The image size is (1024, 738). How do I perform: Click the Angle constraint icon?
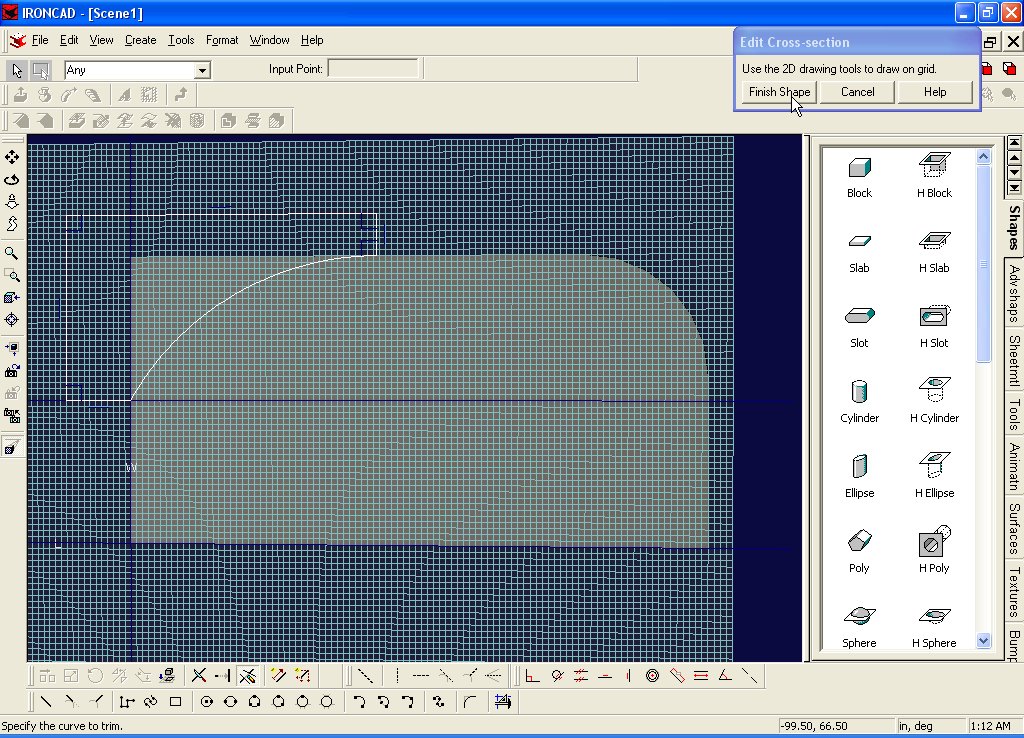(x=725, y=675)
